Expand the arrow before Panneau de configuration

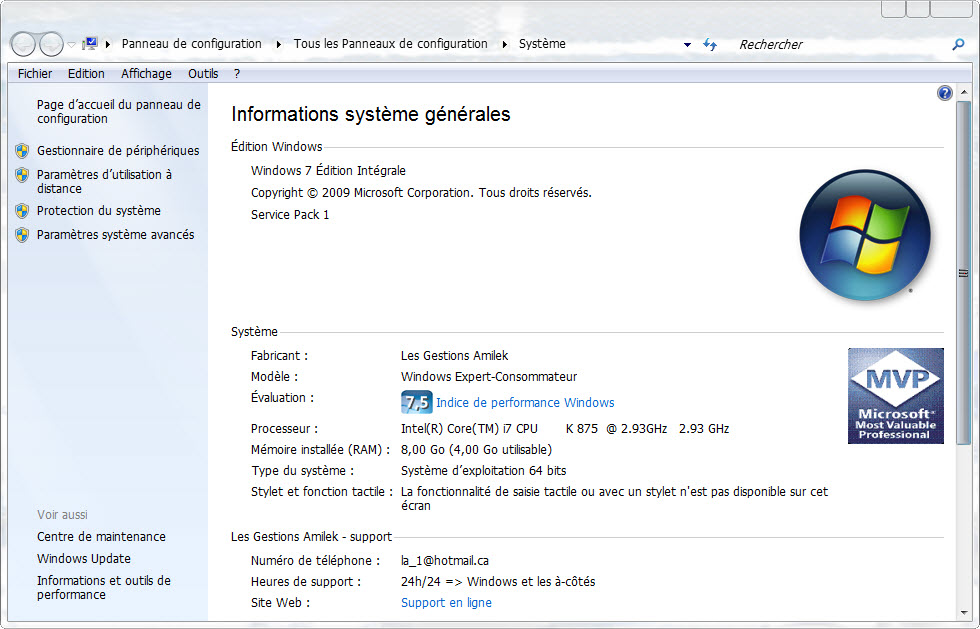108,44
